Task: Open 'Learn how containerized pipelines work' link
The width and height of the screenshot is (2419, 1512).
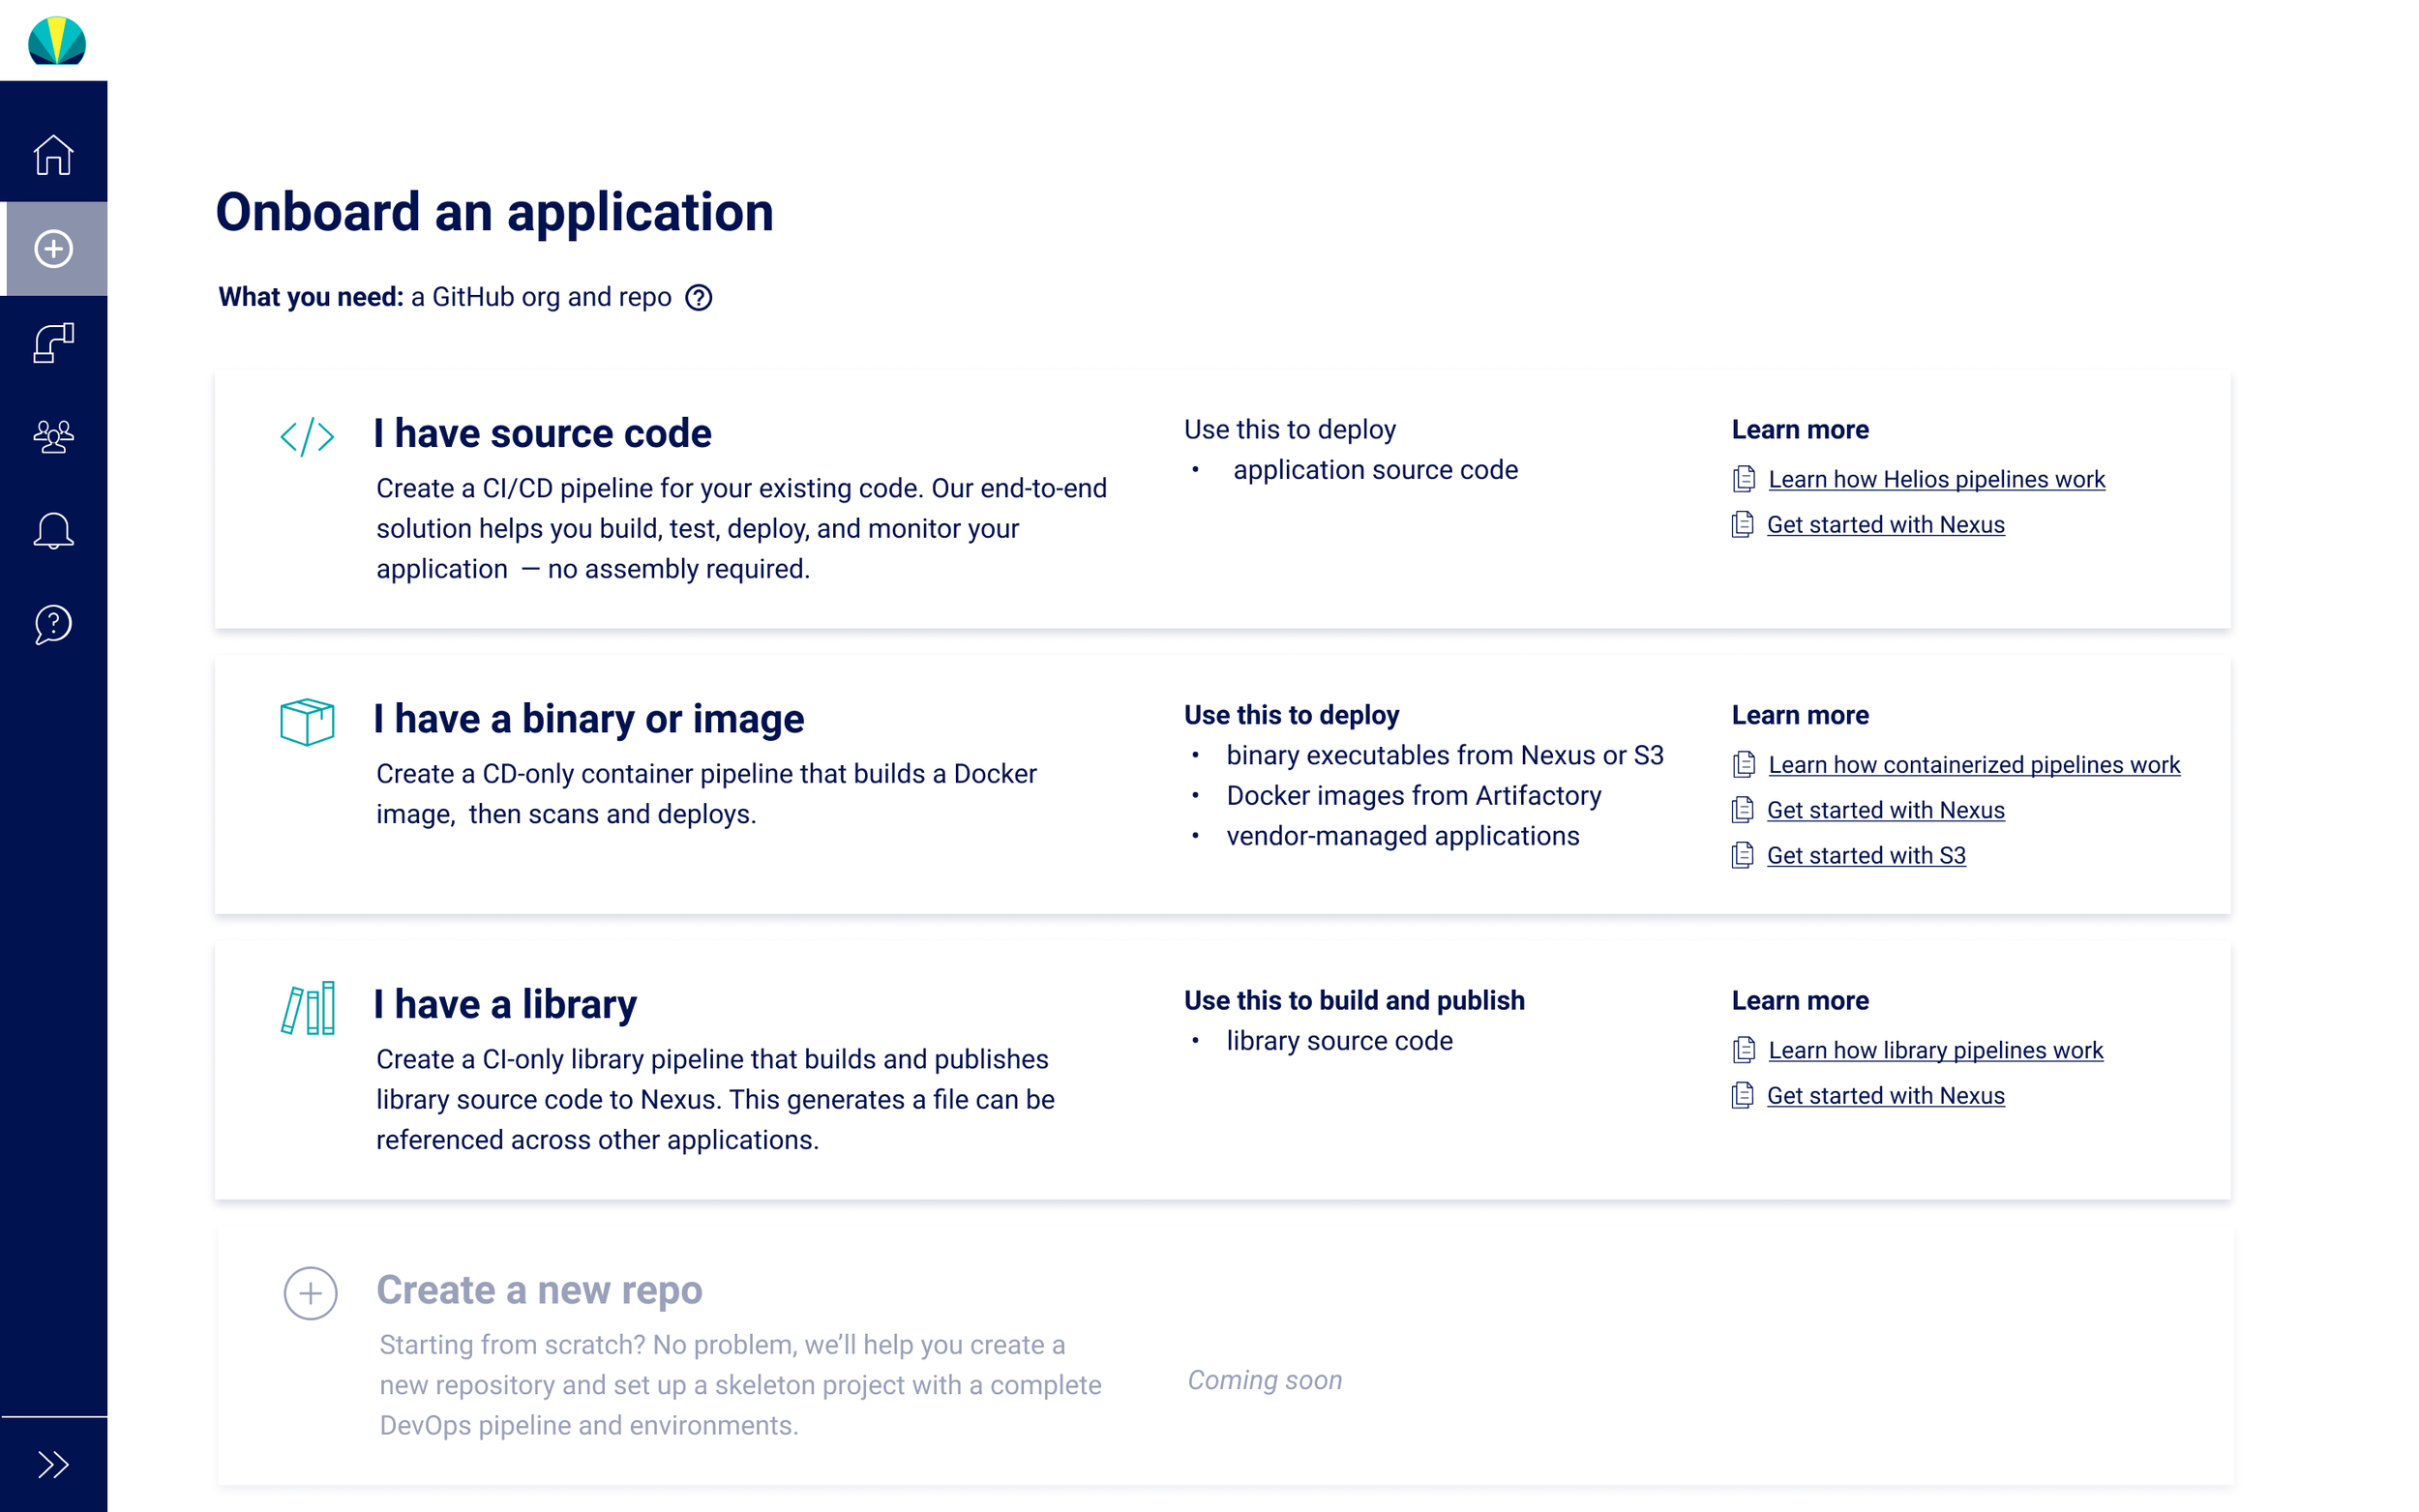Action: click(x=1973, y=765)
